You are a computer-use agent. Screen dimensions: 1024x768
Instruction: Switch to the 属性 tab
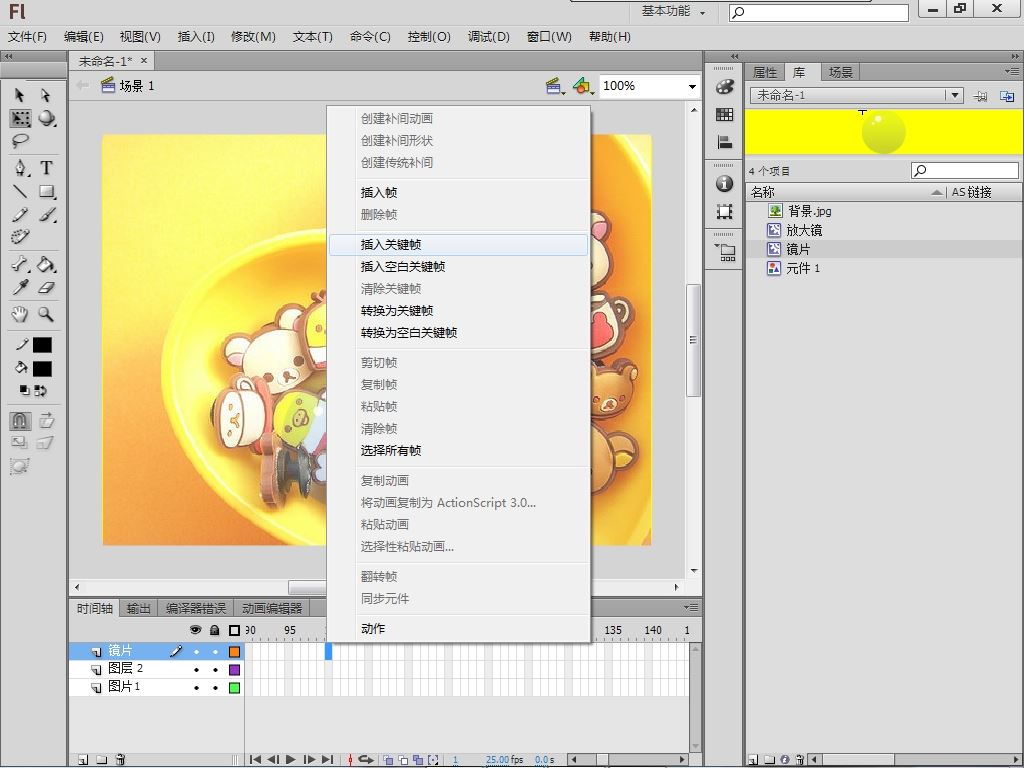765,72
